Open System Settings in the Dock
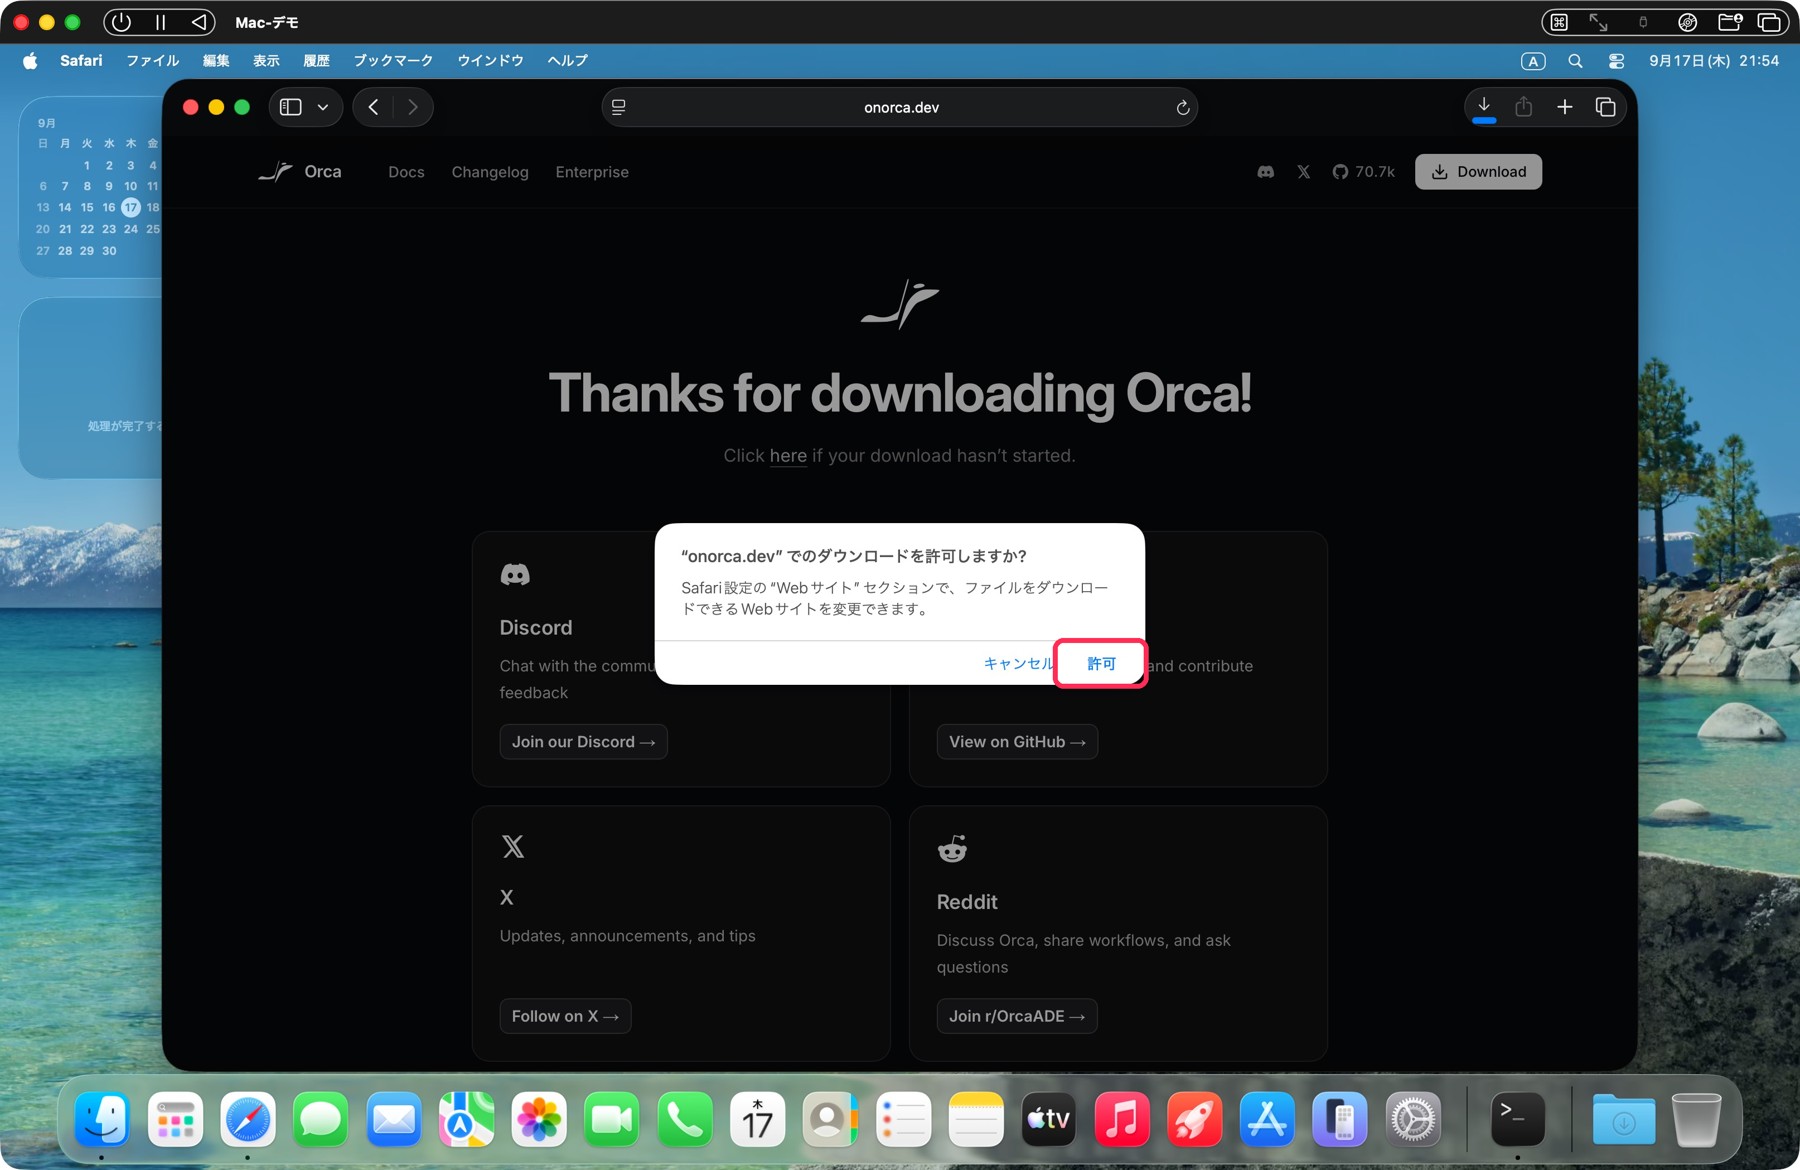Screen dimensions: 1800x1170 click(1413, 1119)
